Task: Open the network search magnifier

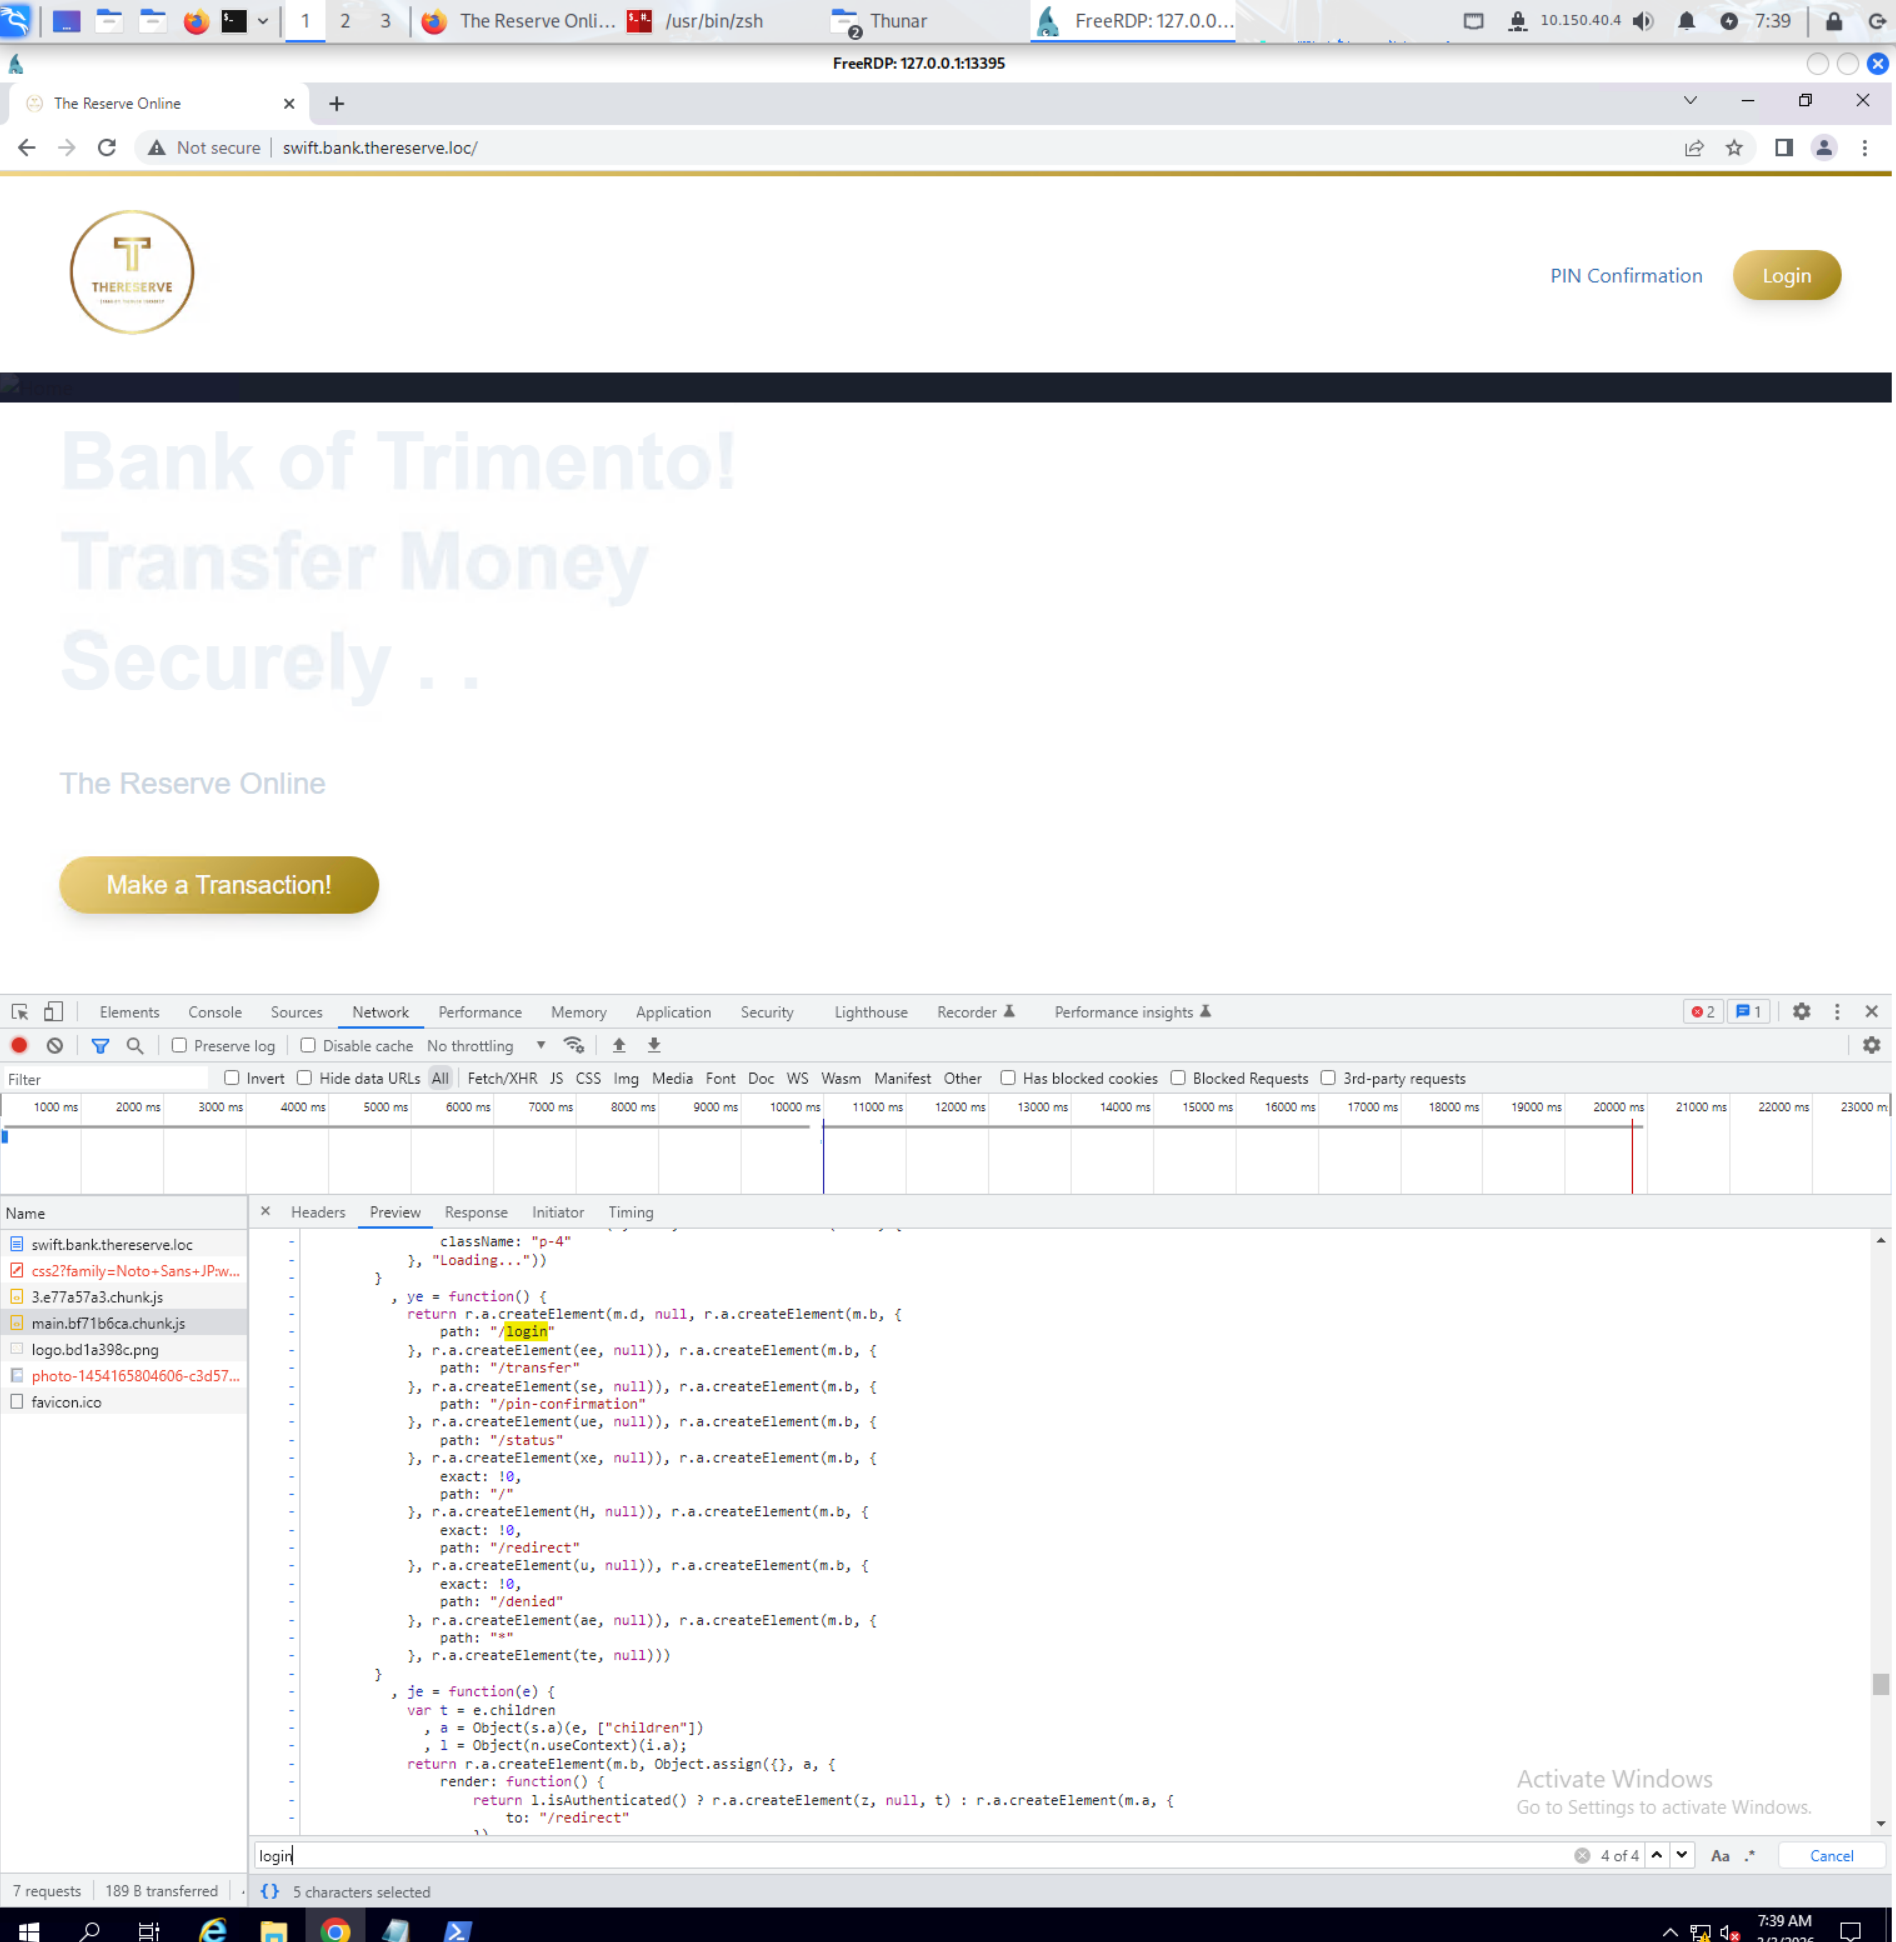Action: [x=135, y=1045]
